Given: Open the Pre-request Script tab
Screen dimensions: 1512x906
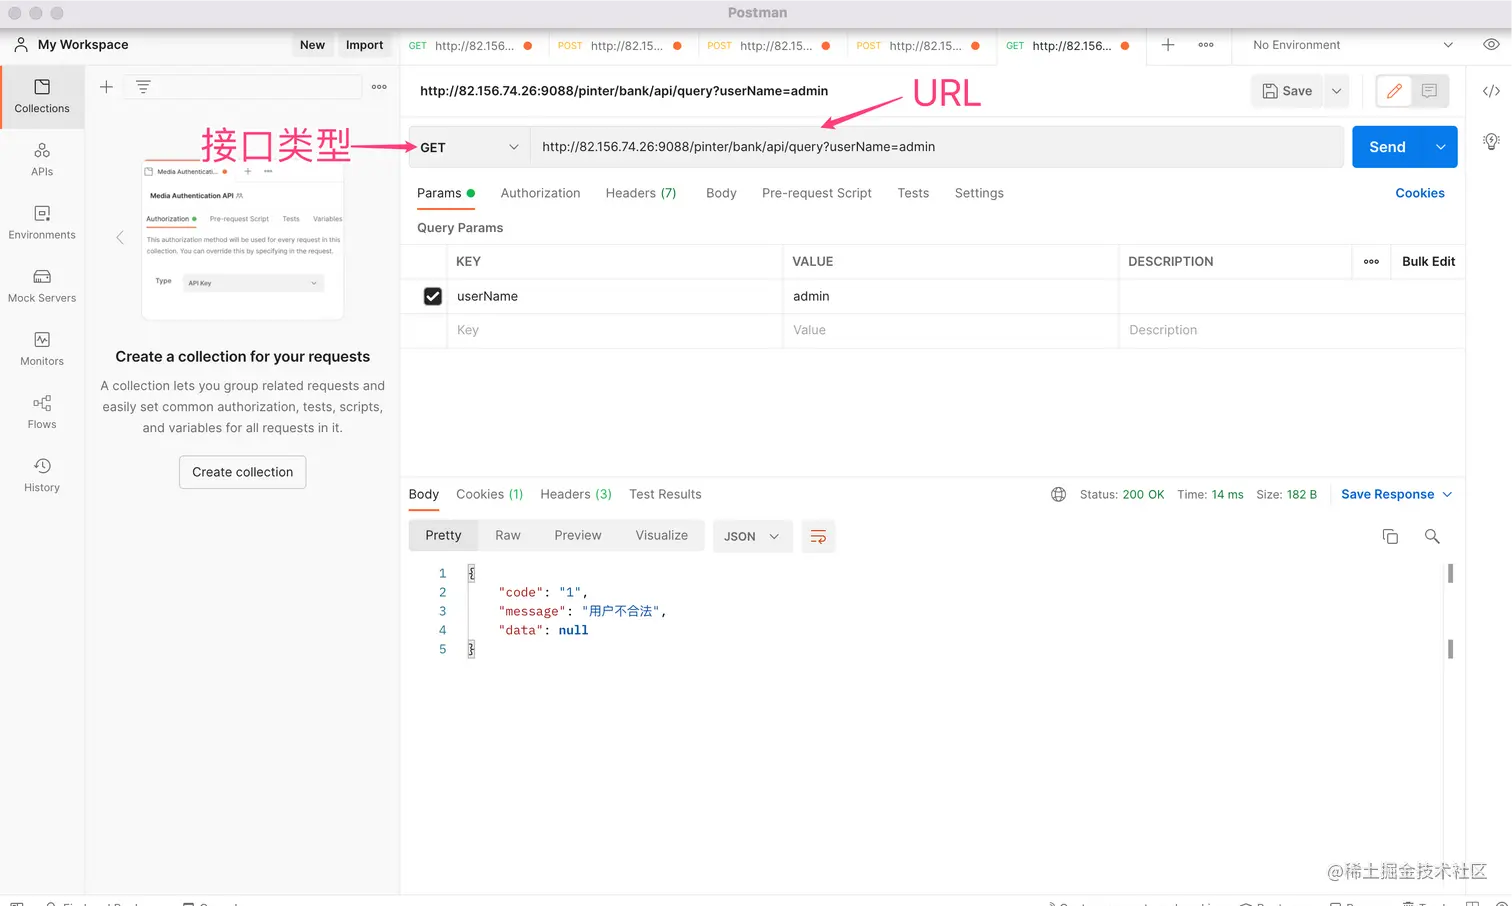Looking at the screenshot, I should (817, 193).
